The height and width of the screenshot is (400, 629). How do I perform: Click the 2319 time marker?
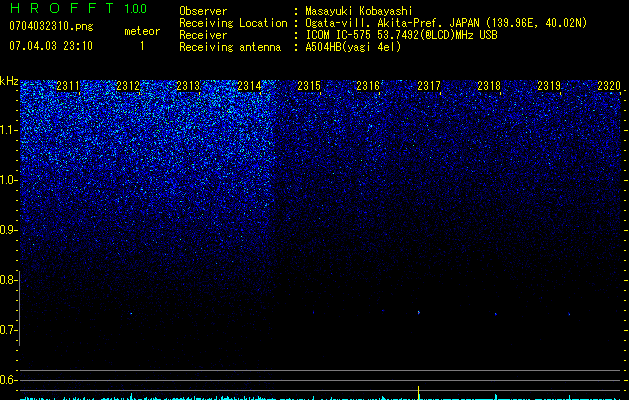pyautogui.click(x=549, y=85)
